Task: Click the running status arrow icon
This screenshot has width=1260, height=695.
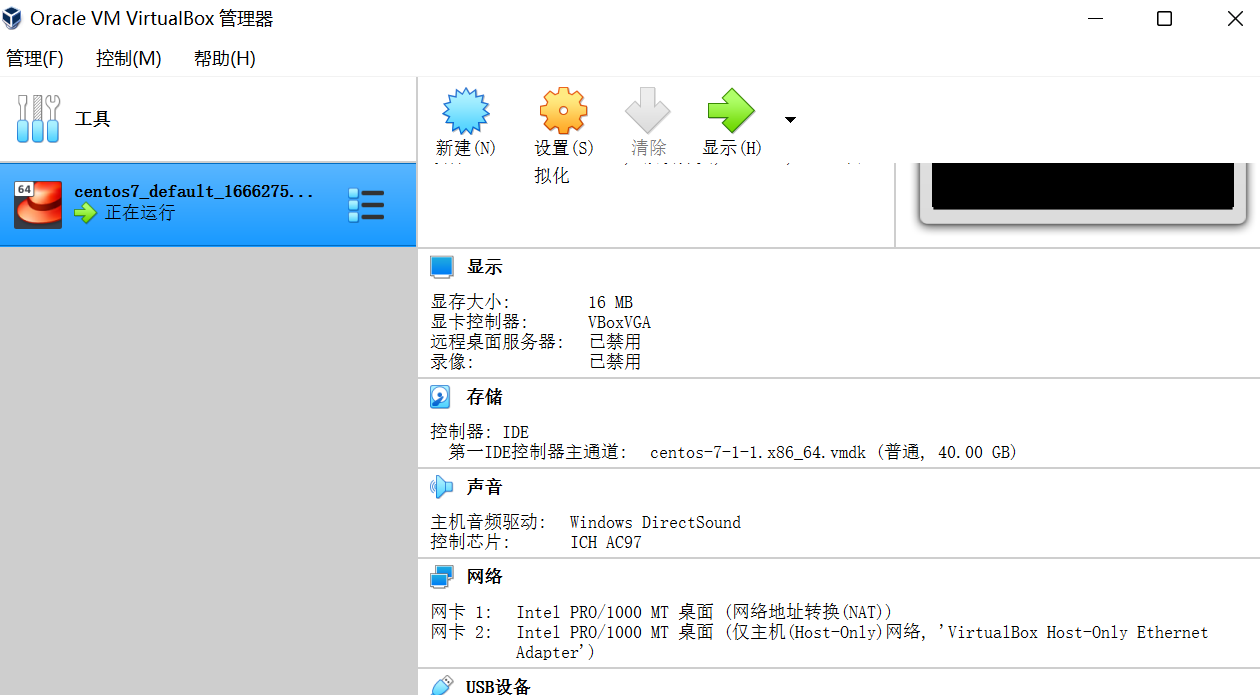Action: click(x=86, y=212)
